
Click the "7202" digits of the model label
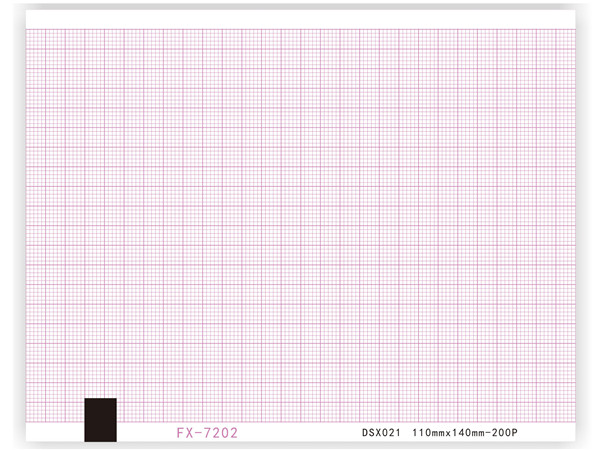pyautogui.click(x=220, y=433)
